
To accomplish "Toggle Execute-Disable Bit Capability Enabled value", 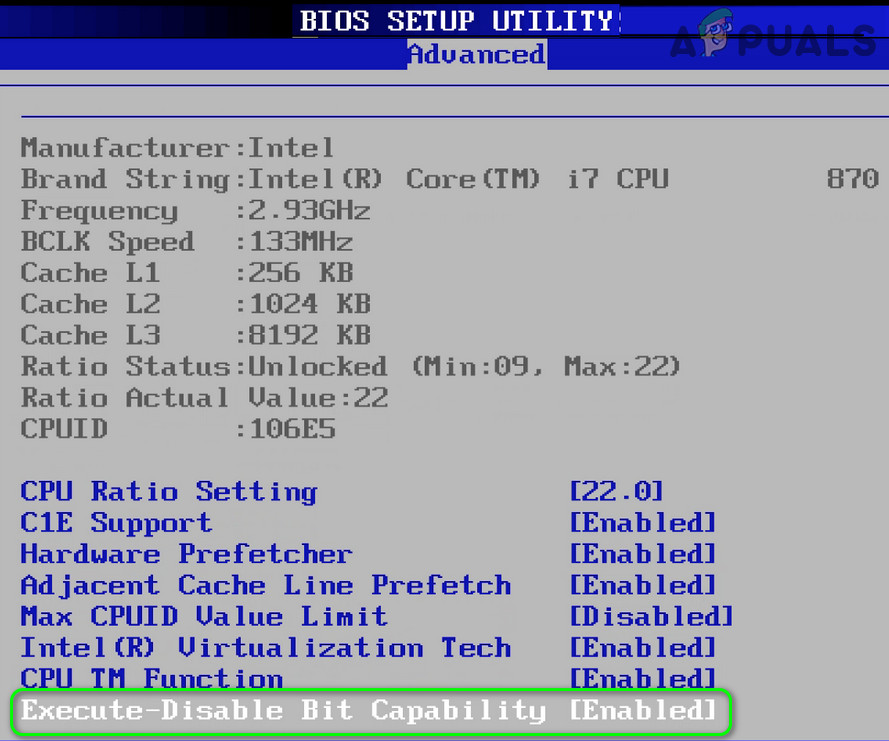I will coord(642,710).
